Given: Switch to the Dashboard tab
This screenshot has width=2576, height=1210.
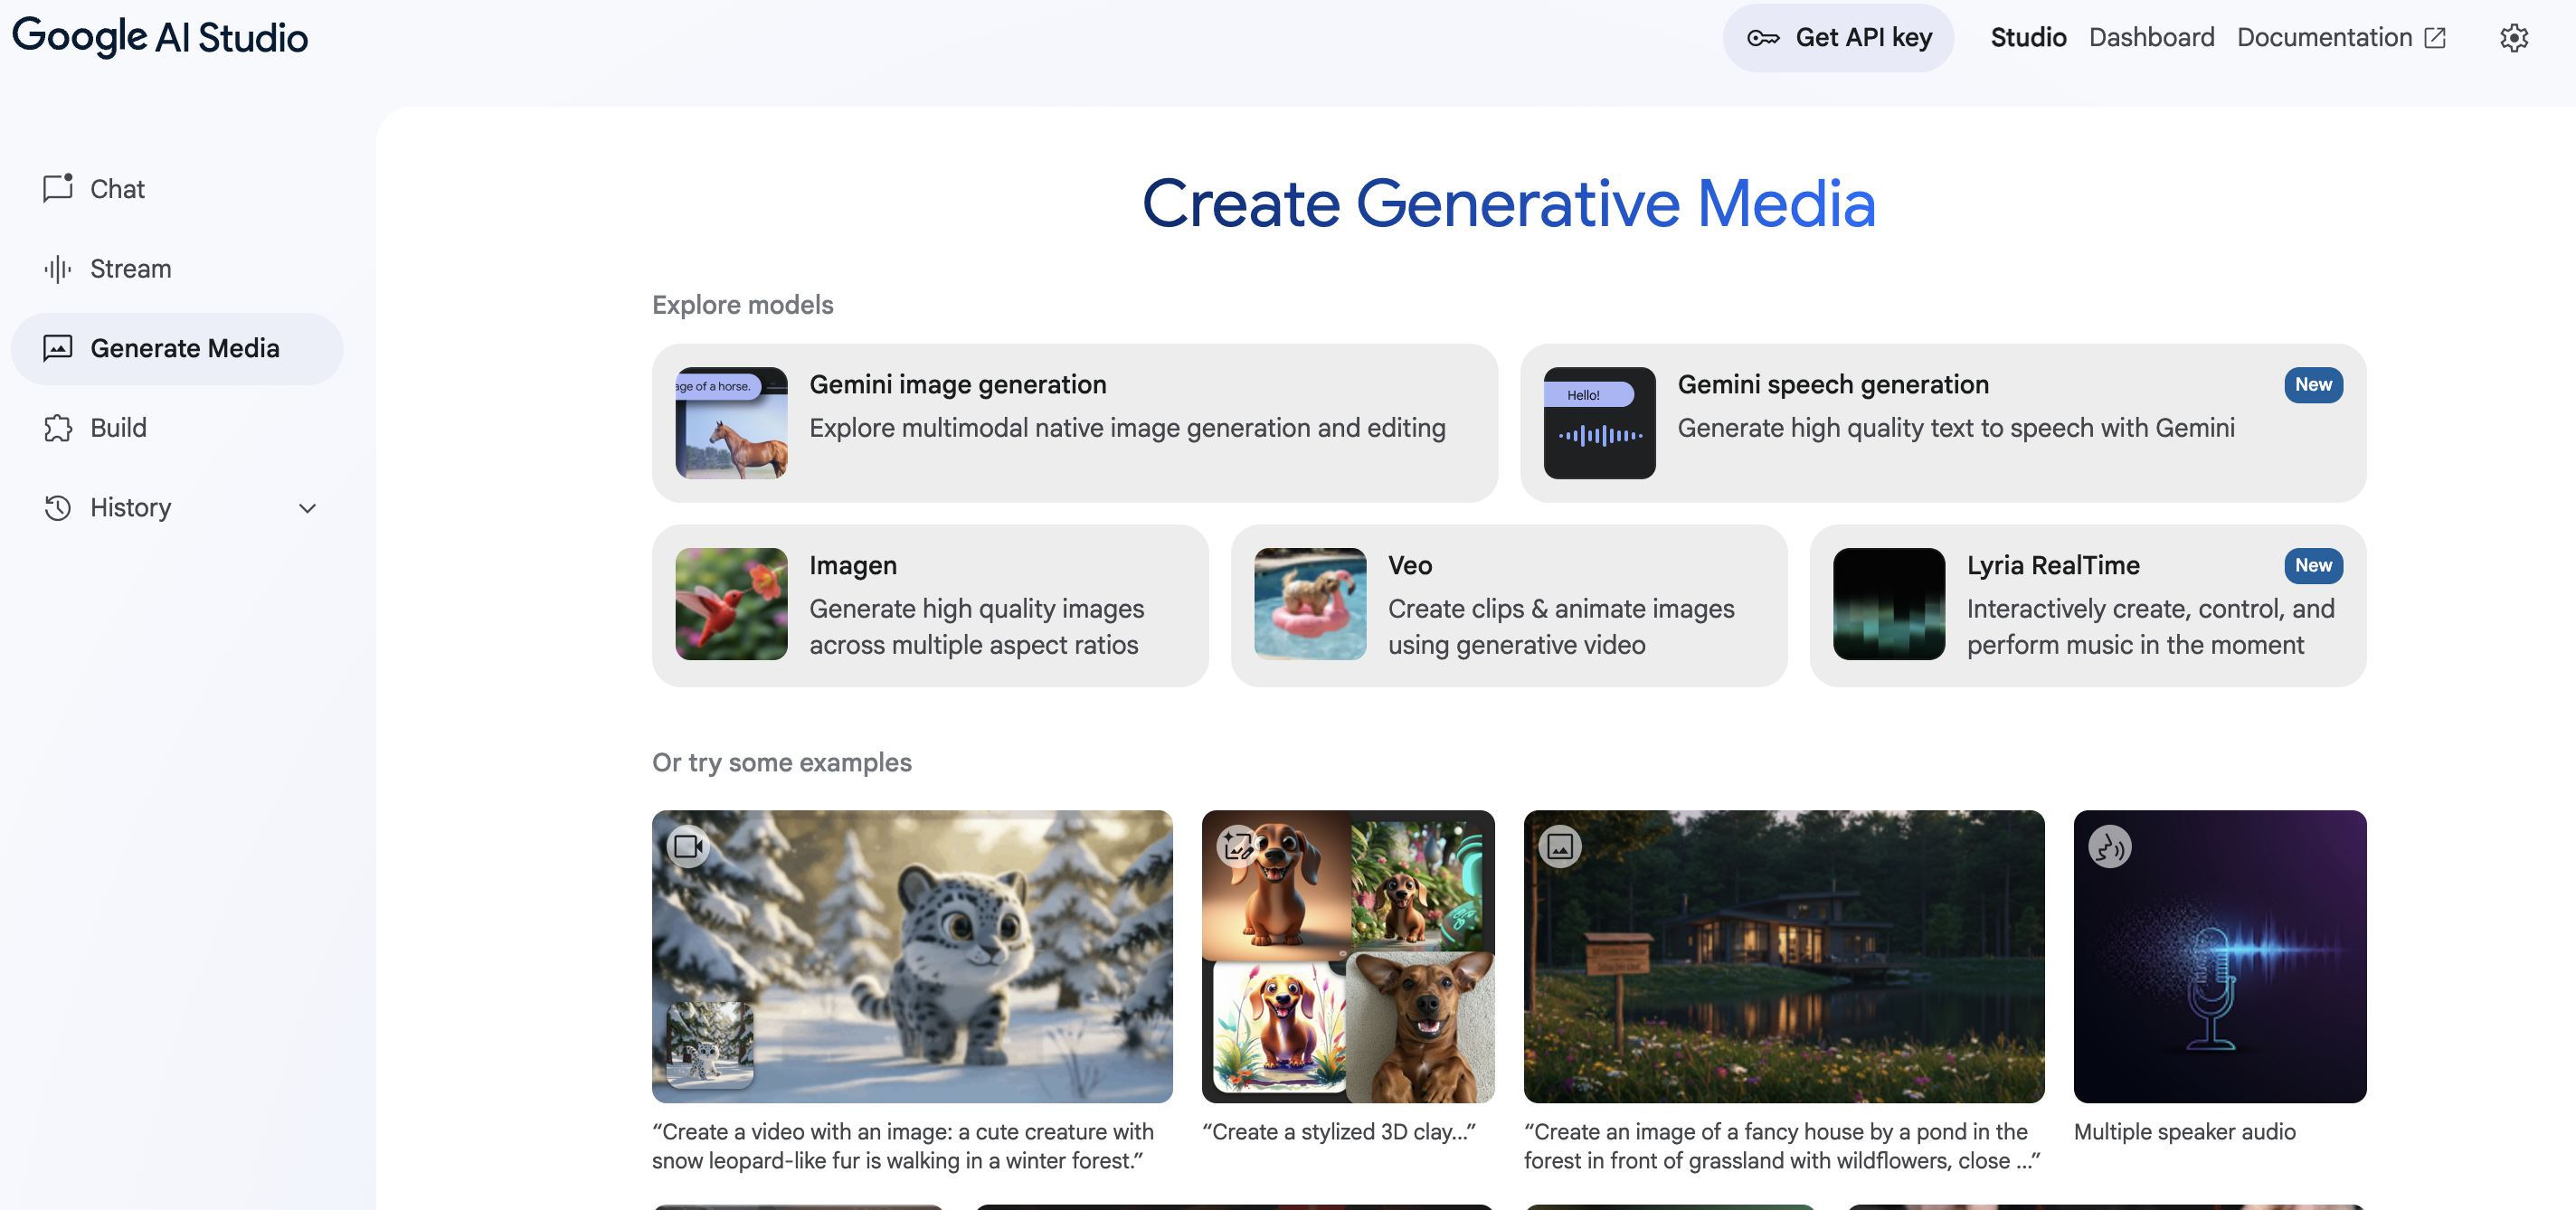Looking at the screenshot, I should tap(2151, 38).
